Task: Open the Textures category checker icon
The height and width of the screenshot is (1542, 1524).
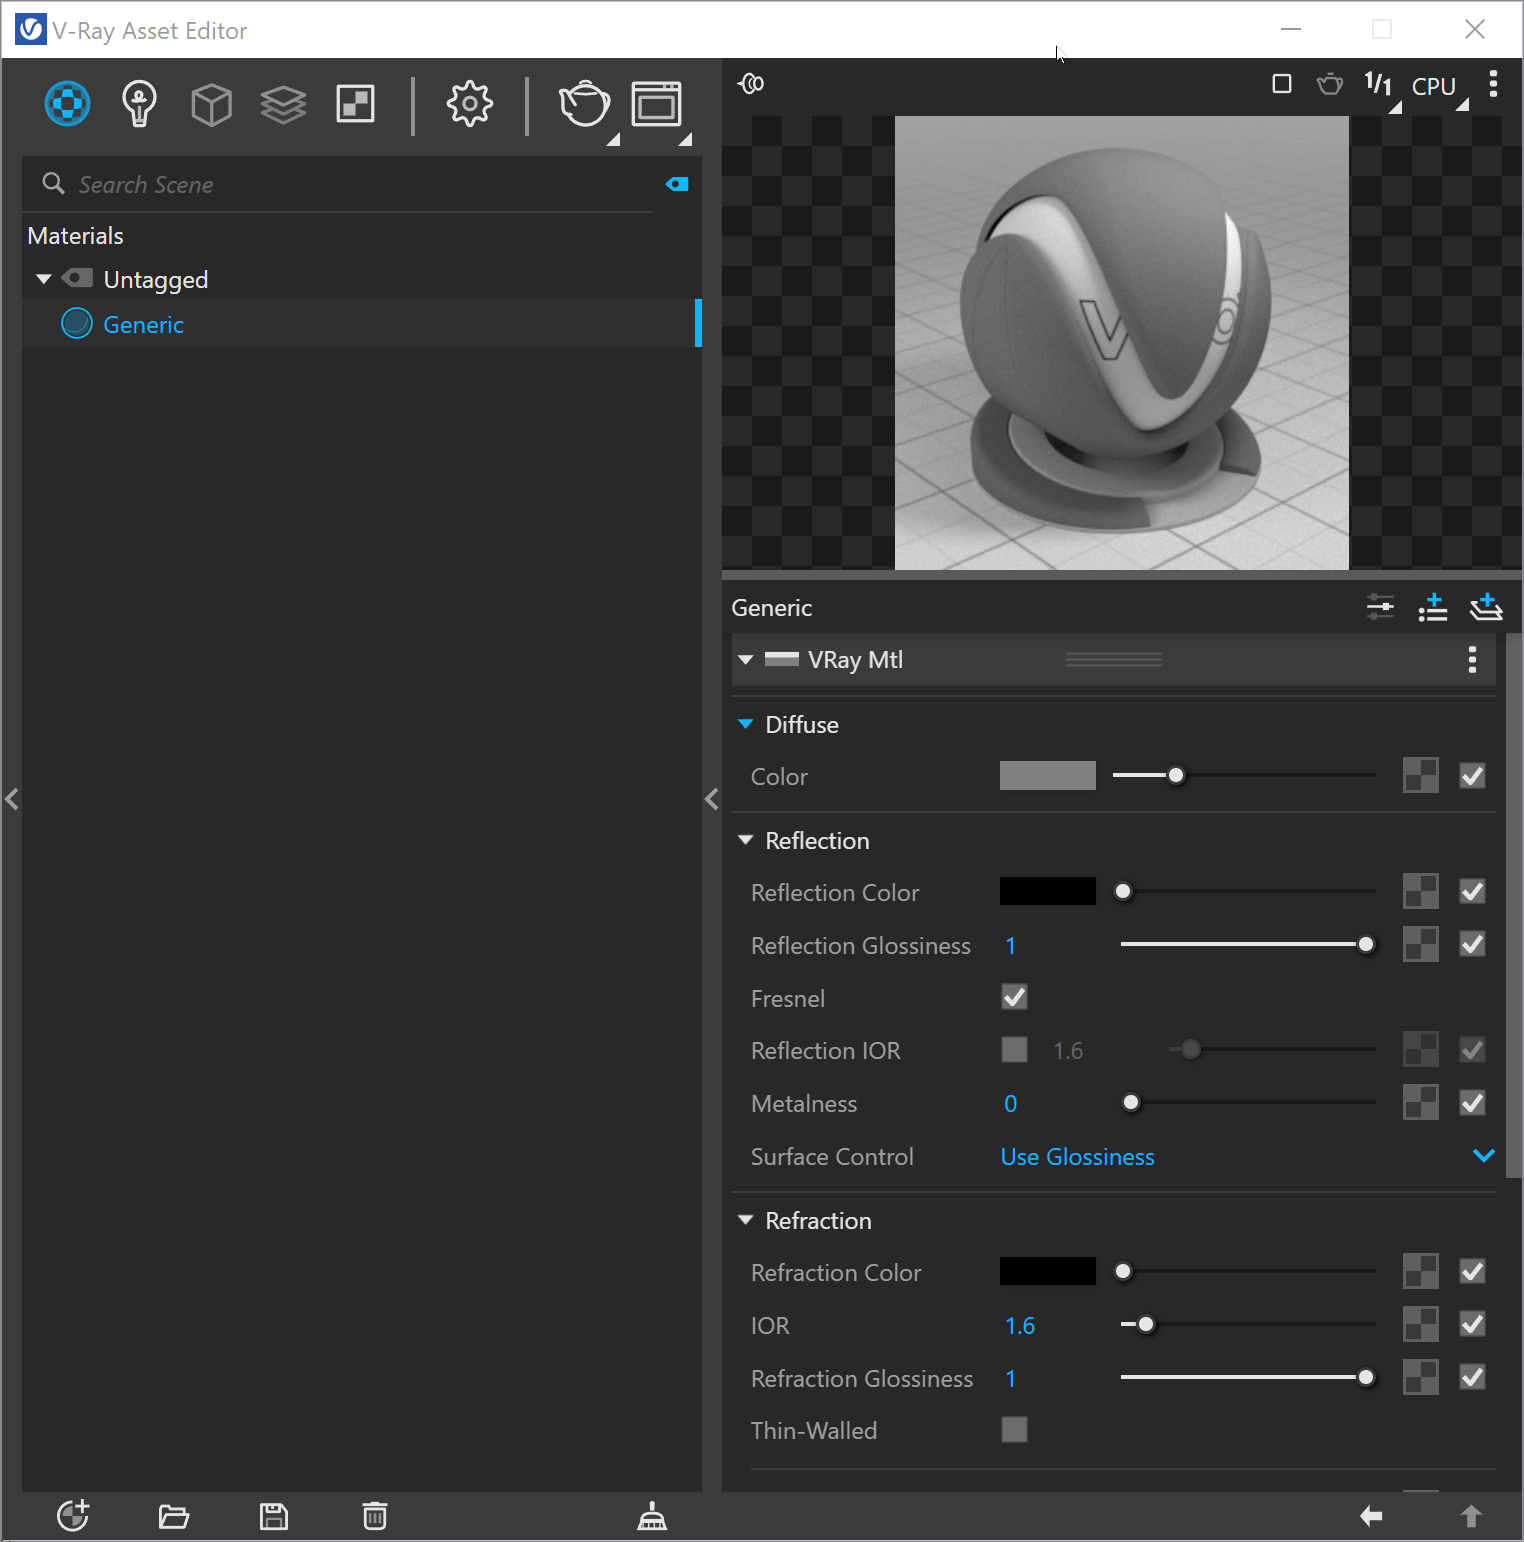Action: (x=356, y=104)
